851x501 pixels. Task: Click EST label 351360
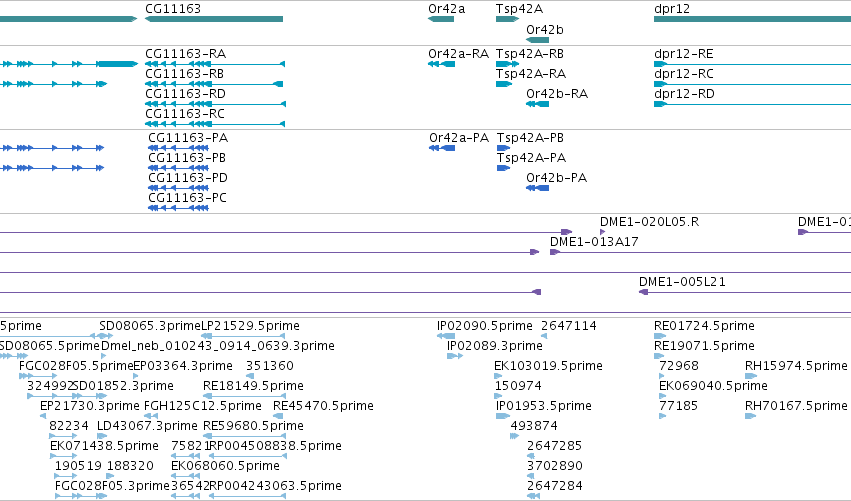[270, 366]
